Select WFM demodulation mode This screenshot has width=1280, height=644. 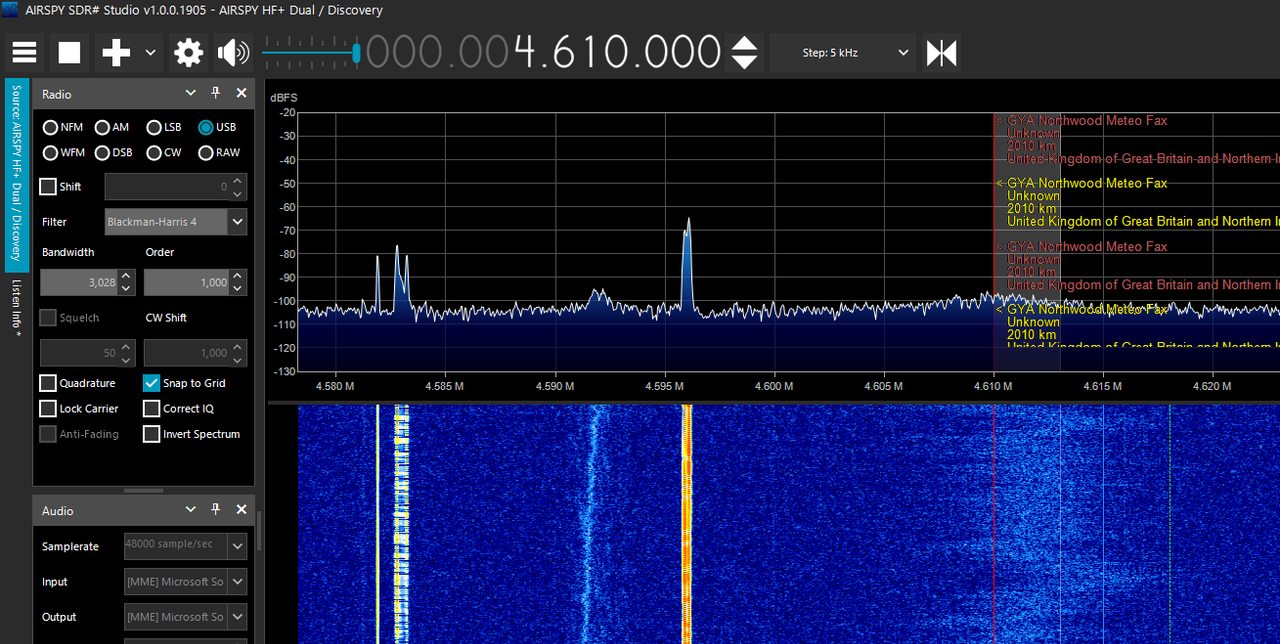click(x=64, y=153)
